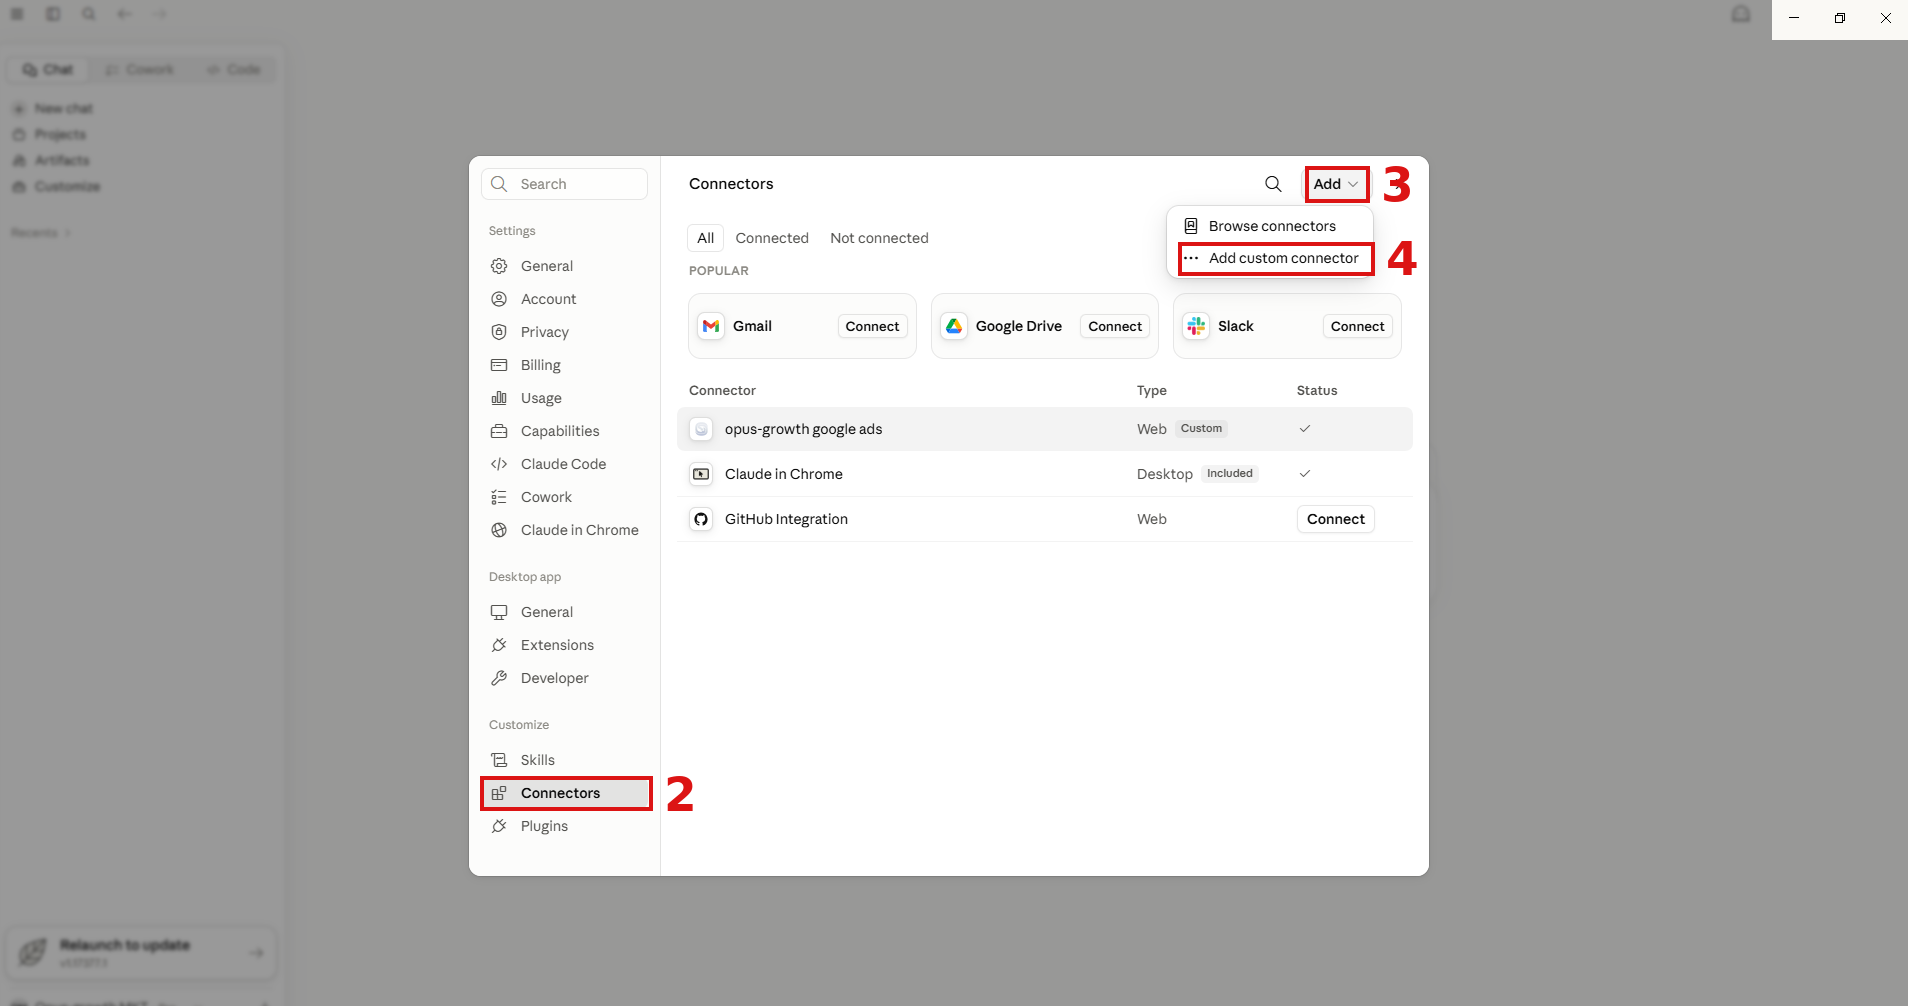1908x1006 pixels.
Task: Open Usage bar chart icon
Action: [x=499, y=398]
